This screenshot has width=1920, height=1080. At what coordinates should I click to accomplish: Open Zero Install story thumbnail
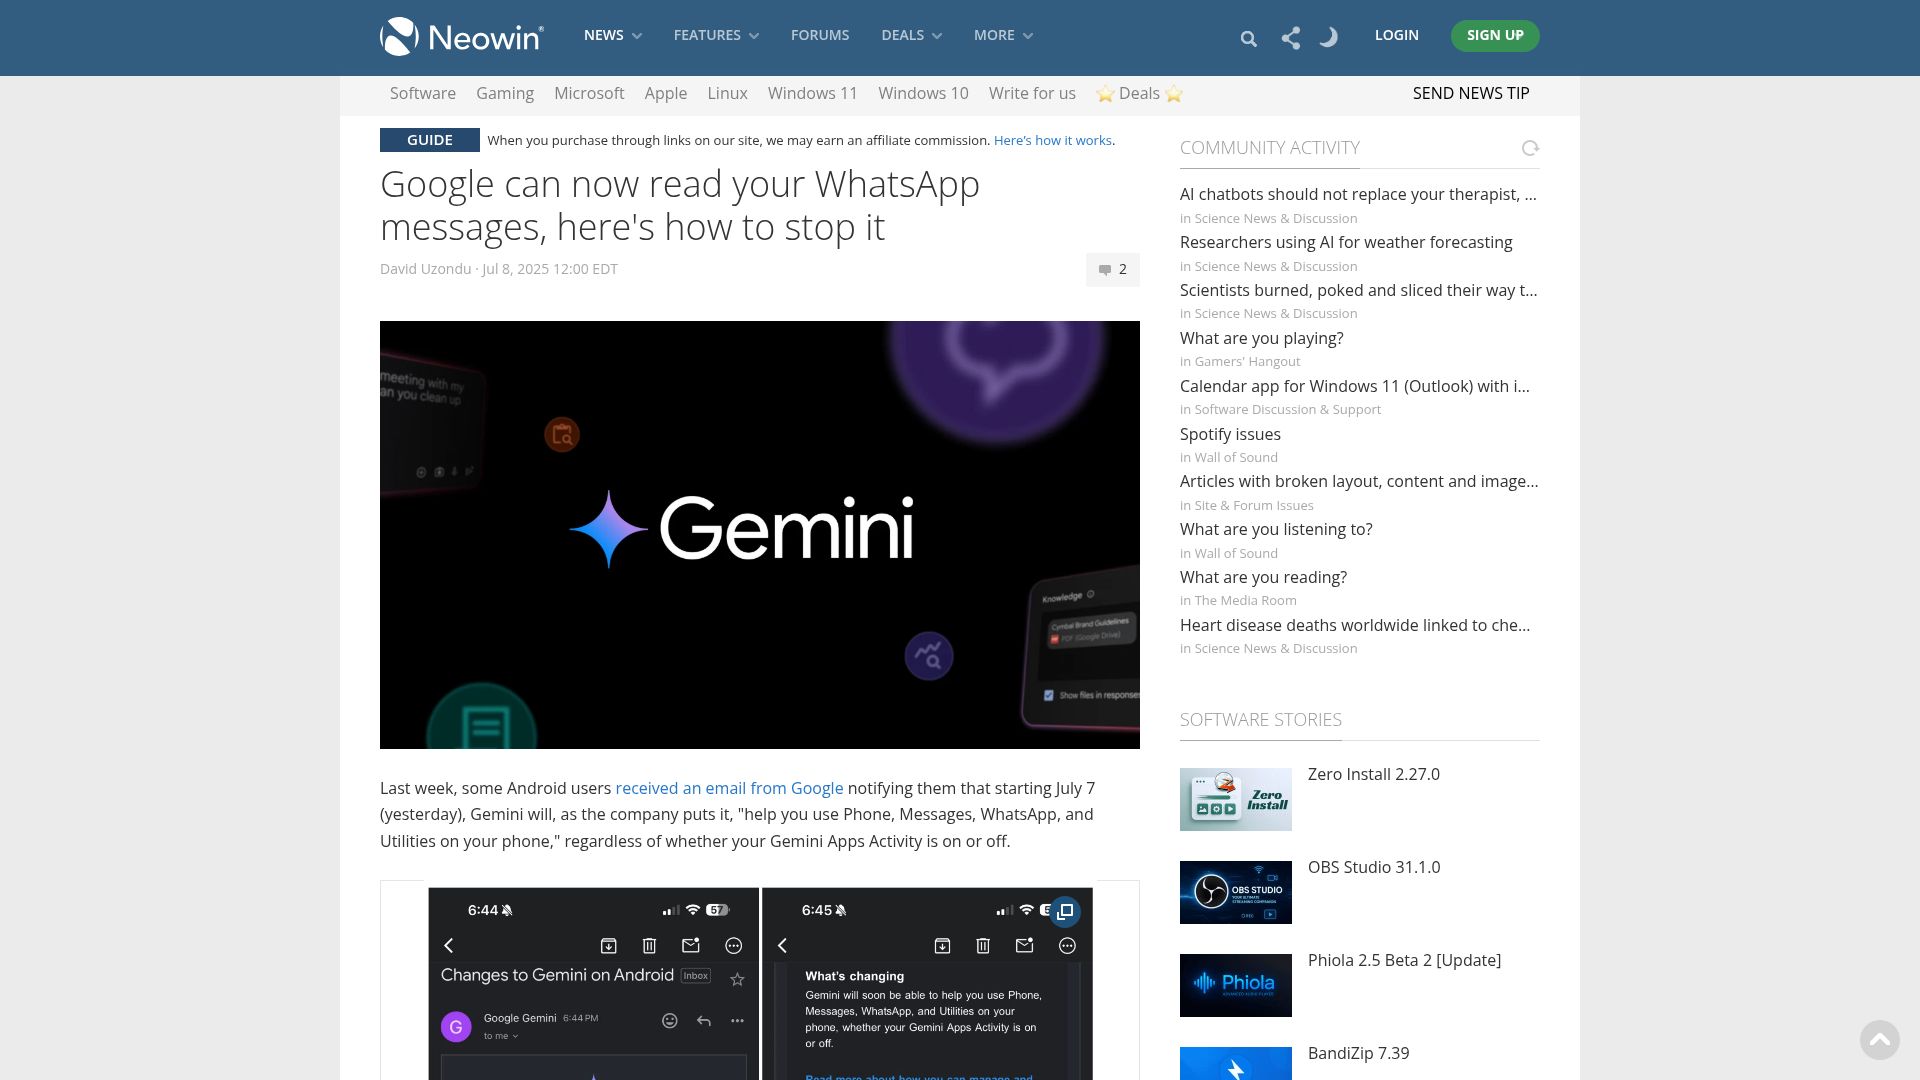(1236, 799)
